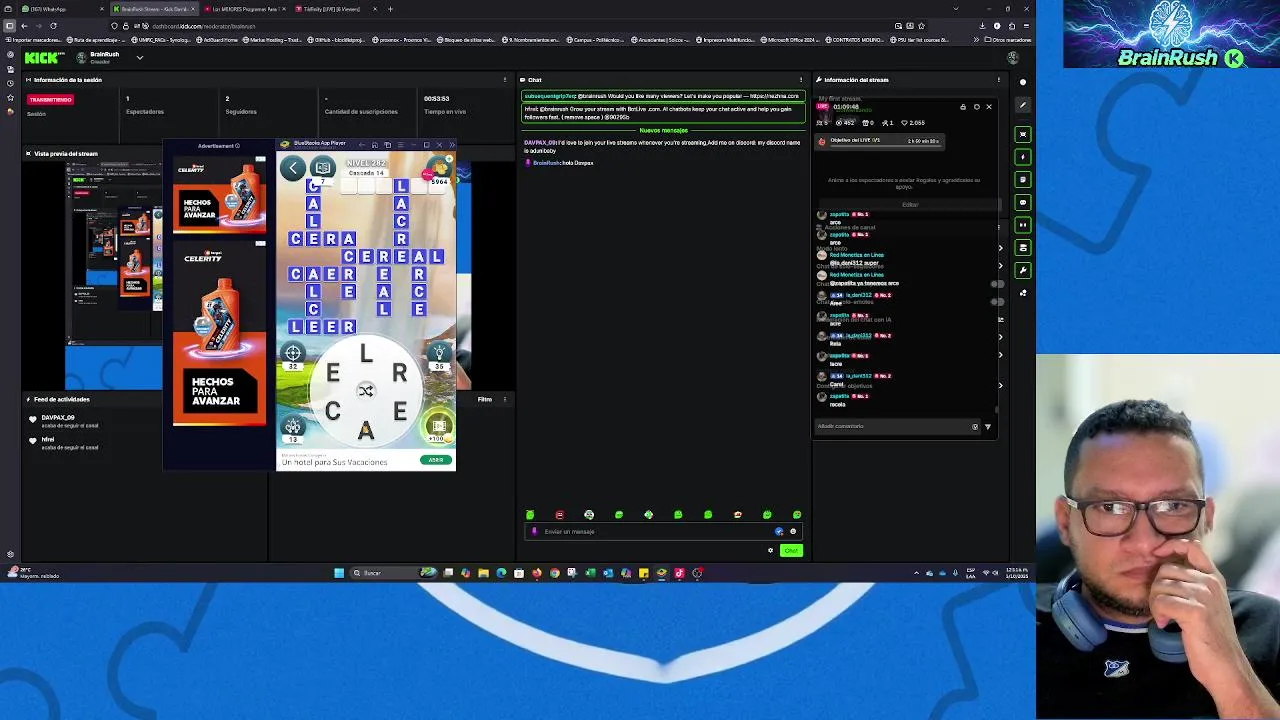
Task: Open Feed de actividades options menu
Action: pyautogui.click(x=505, y=400)
